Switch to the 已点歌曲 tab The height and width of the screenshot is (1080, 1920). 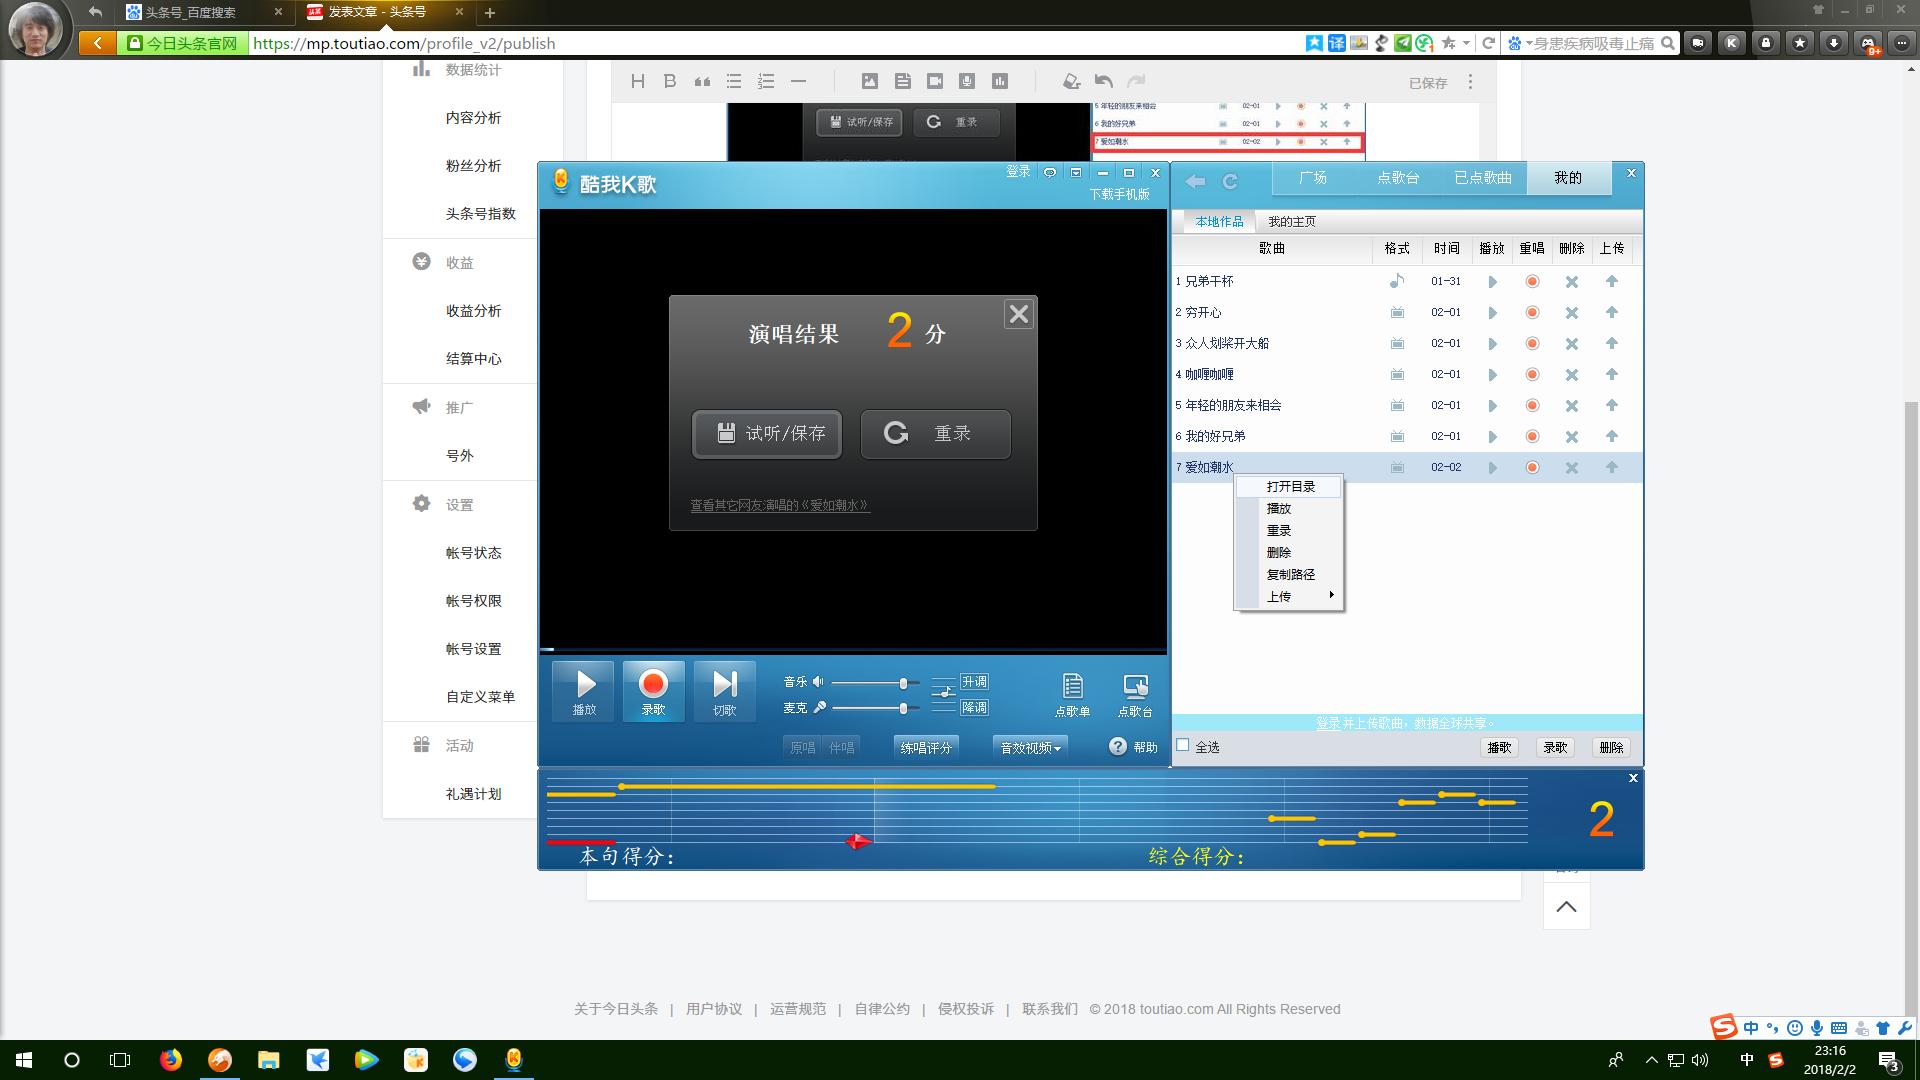point(1482,177)
